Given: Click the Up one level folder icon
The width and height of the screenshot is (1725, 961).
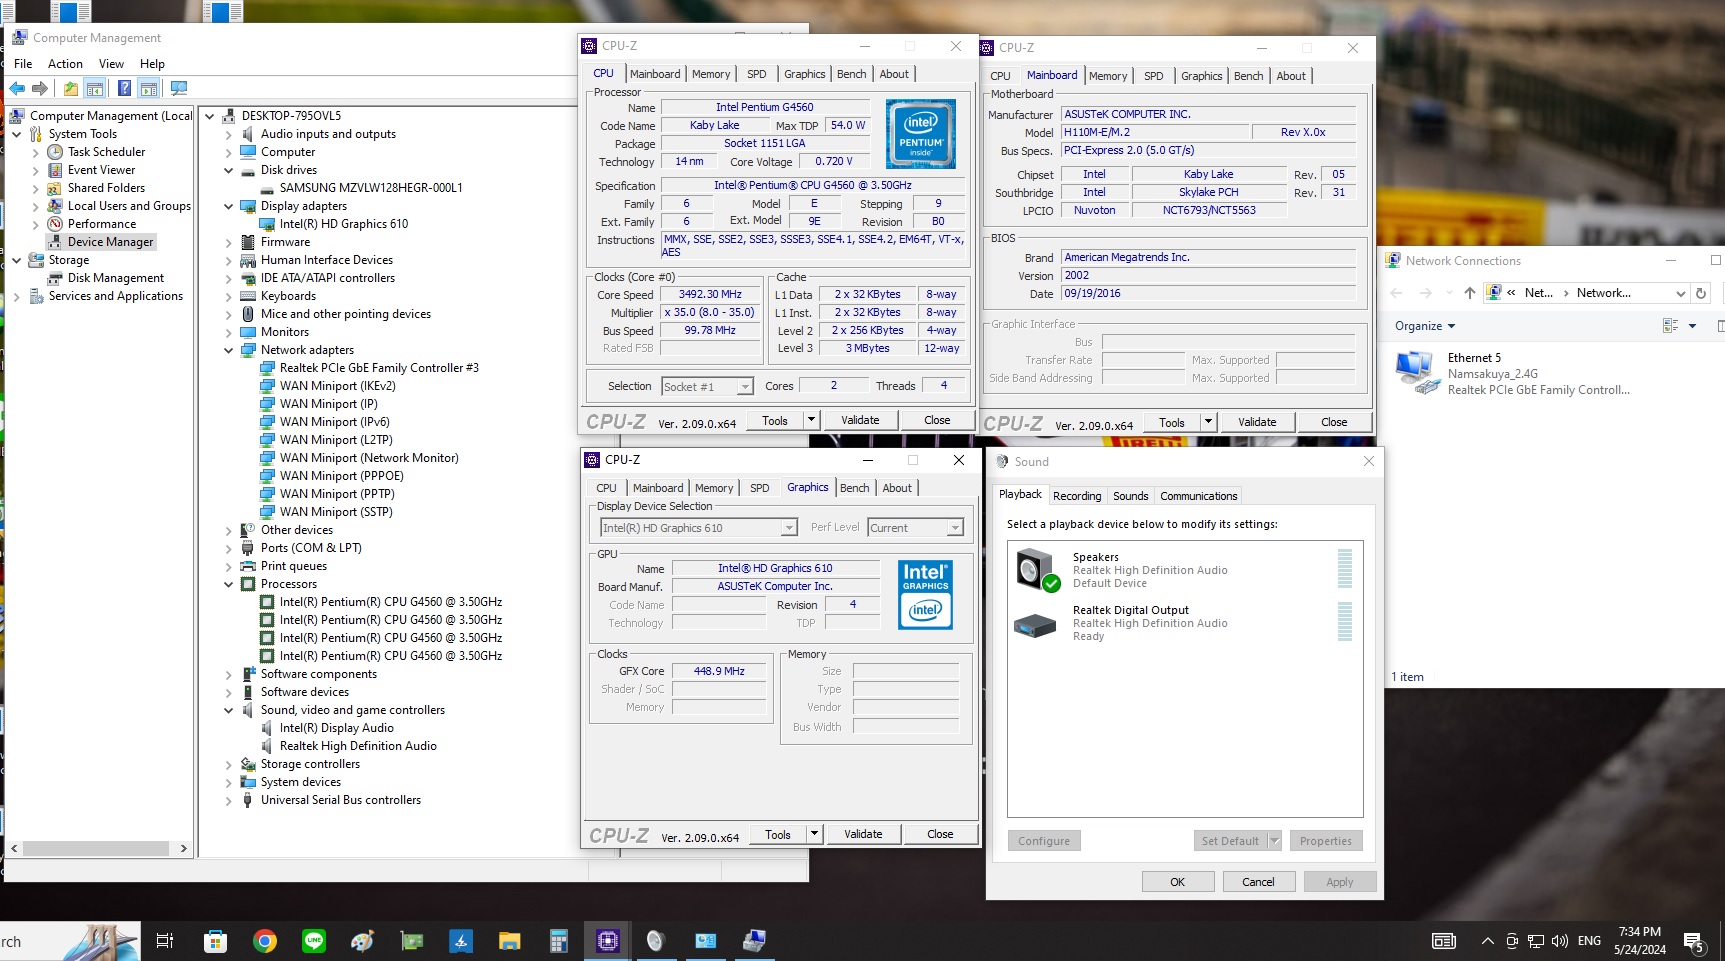Looking at the screenshot, I should pyautogui.click(x=71, y=88).
